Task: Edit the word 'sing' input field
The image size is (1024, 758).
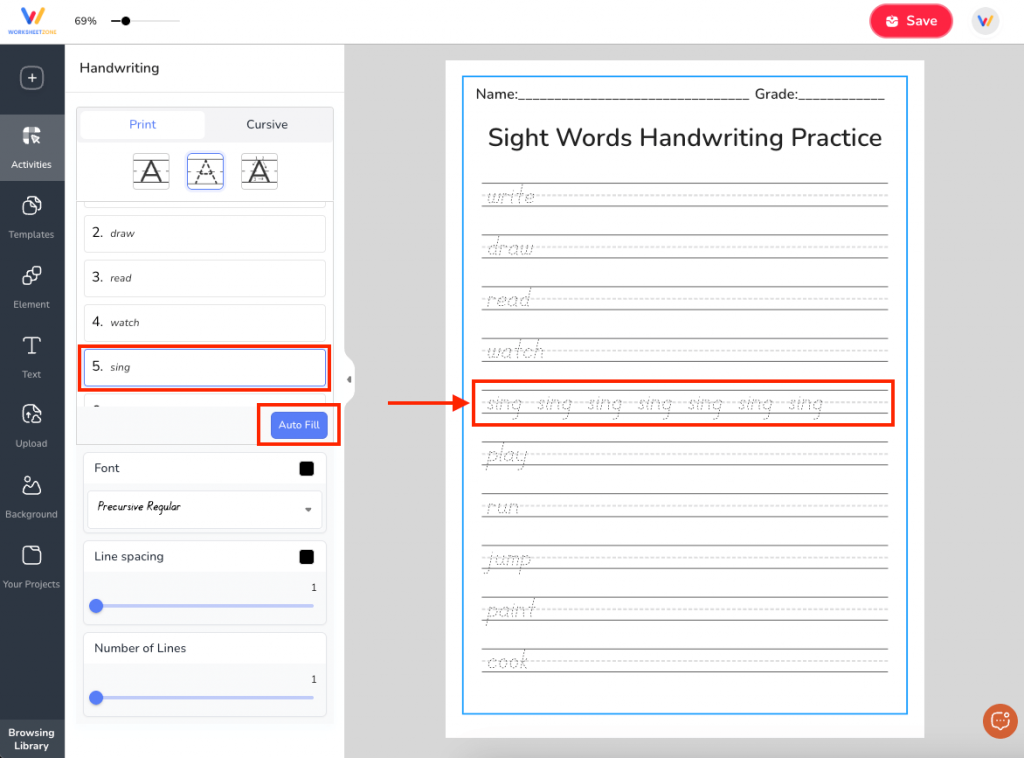Action: tap(204, 367)
